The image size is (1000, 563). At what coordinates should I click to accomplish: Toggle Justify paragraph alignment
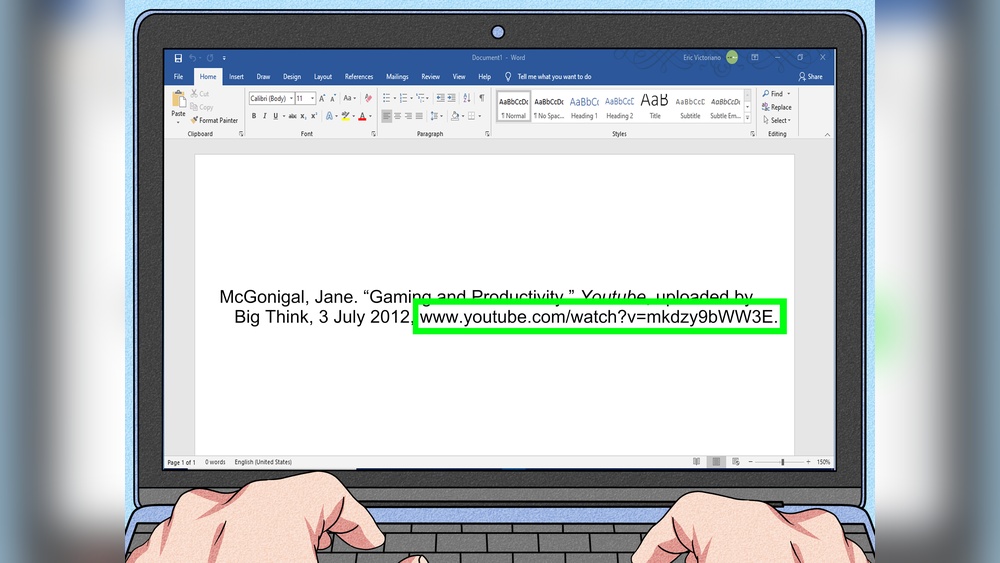[x=419, y=116]
